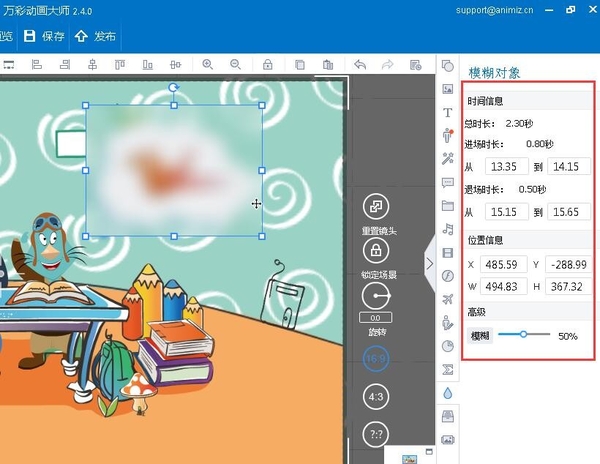Toggle the lock scene button
Viewport: 600px width, 464px height.
pyautogui.click(x=376, y=251)
